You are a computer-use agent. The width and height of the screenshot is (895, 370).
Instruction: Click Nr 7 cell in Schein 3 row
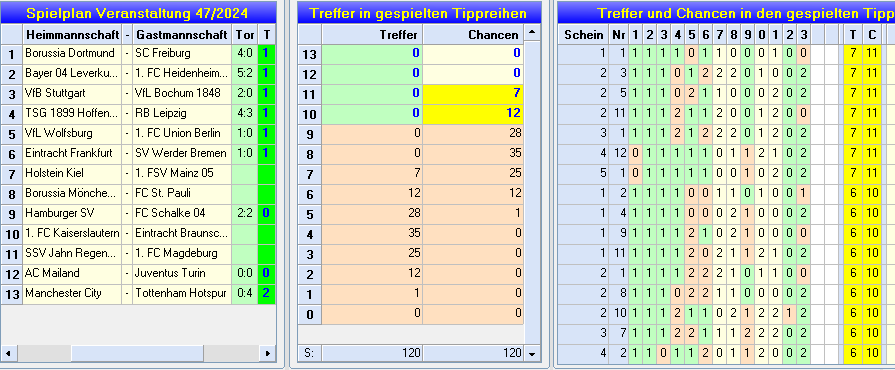click(x=618, y=333)
